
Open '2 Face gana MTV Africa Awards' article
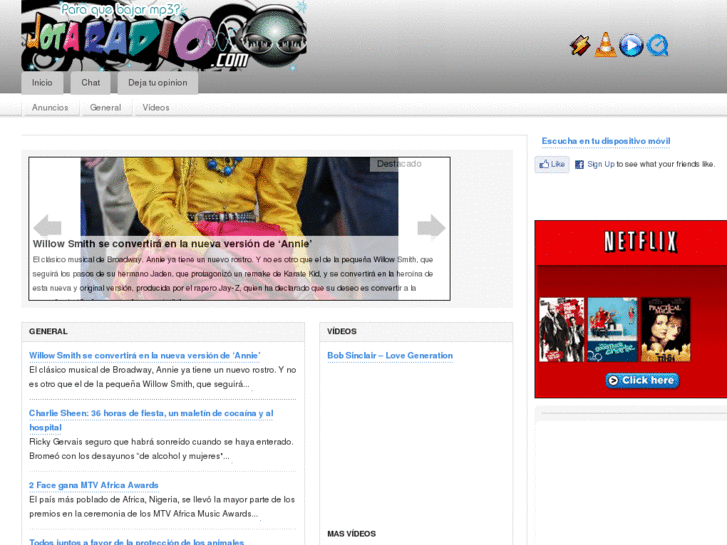coord(94,485)
